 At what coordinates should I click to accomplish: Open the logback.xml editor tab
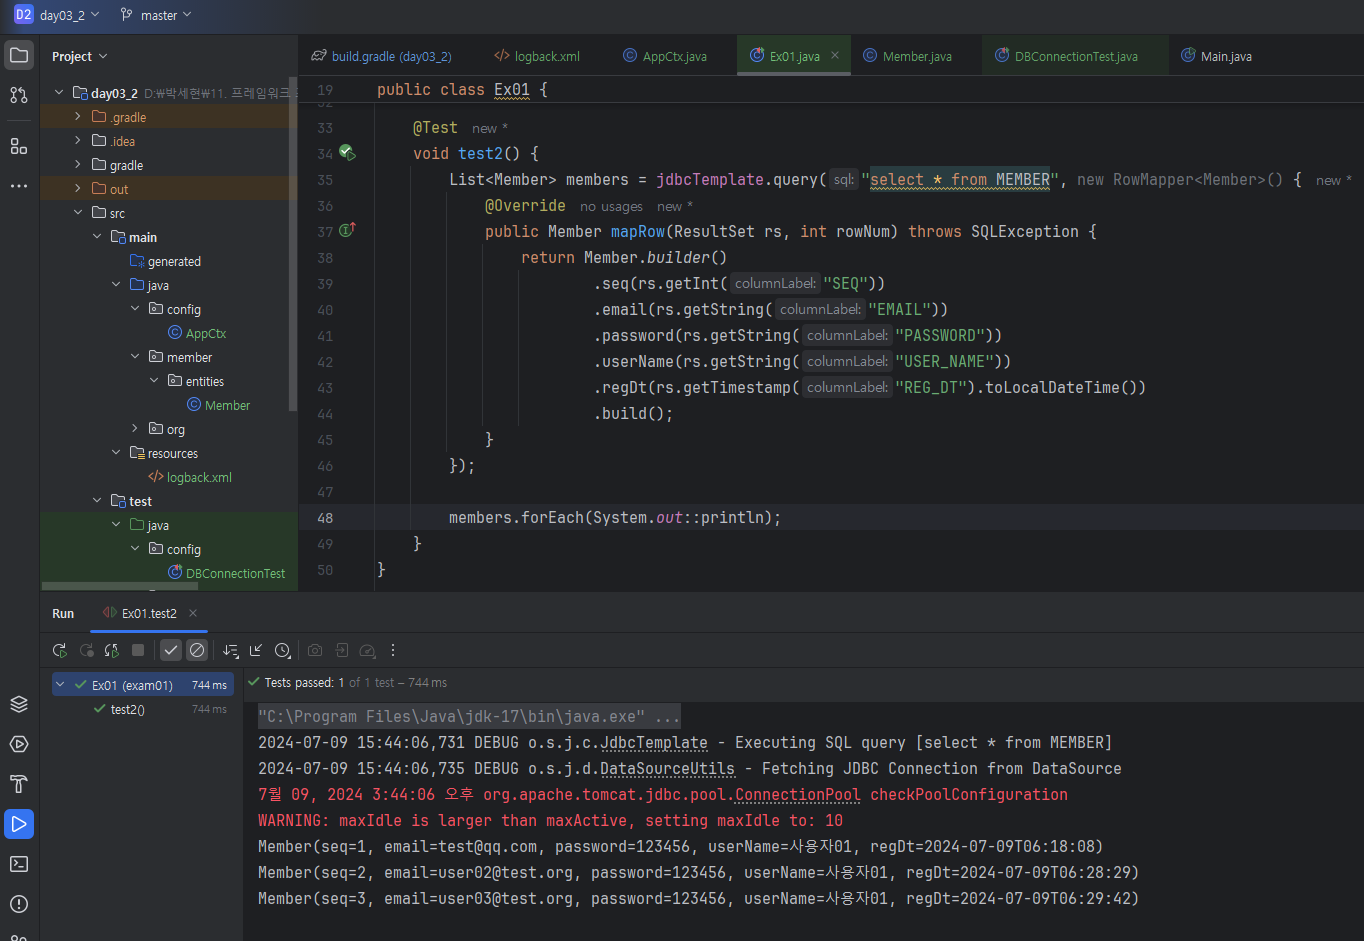(x=546, y=56)
